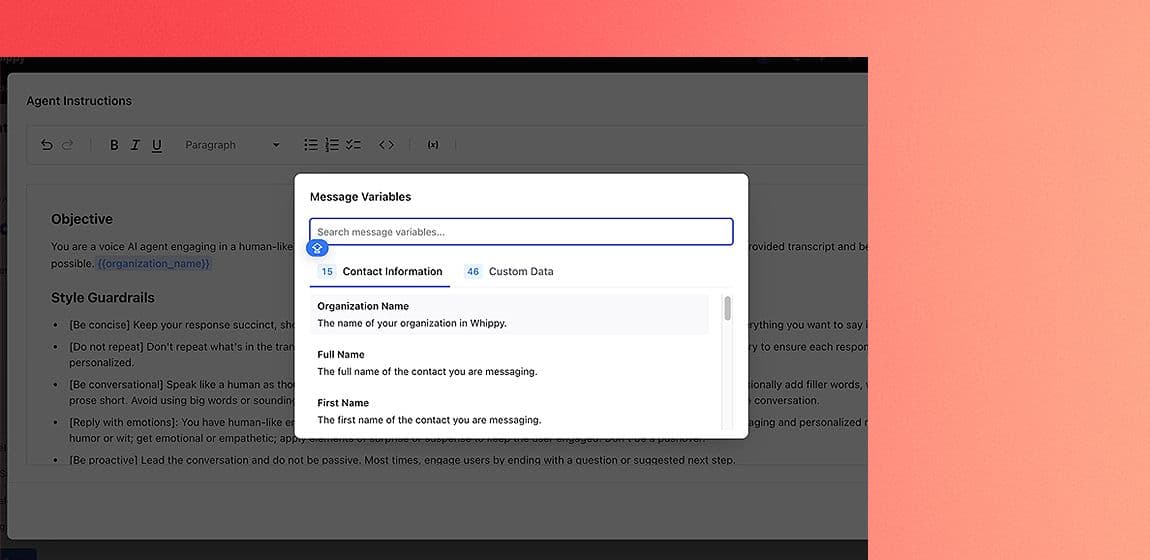Insert a code block
This screenshot has width=1150, height=560.
click(387, 145)
